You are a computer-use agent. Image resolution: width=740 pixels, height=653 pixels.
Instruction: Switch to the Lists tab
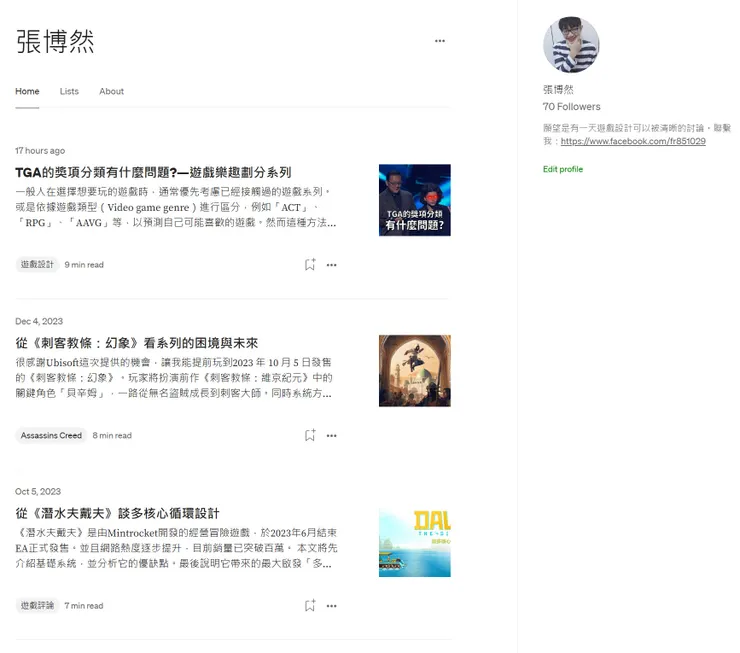click(x=69, y=91)
